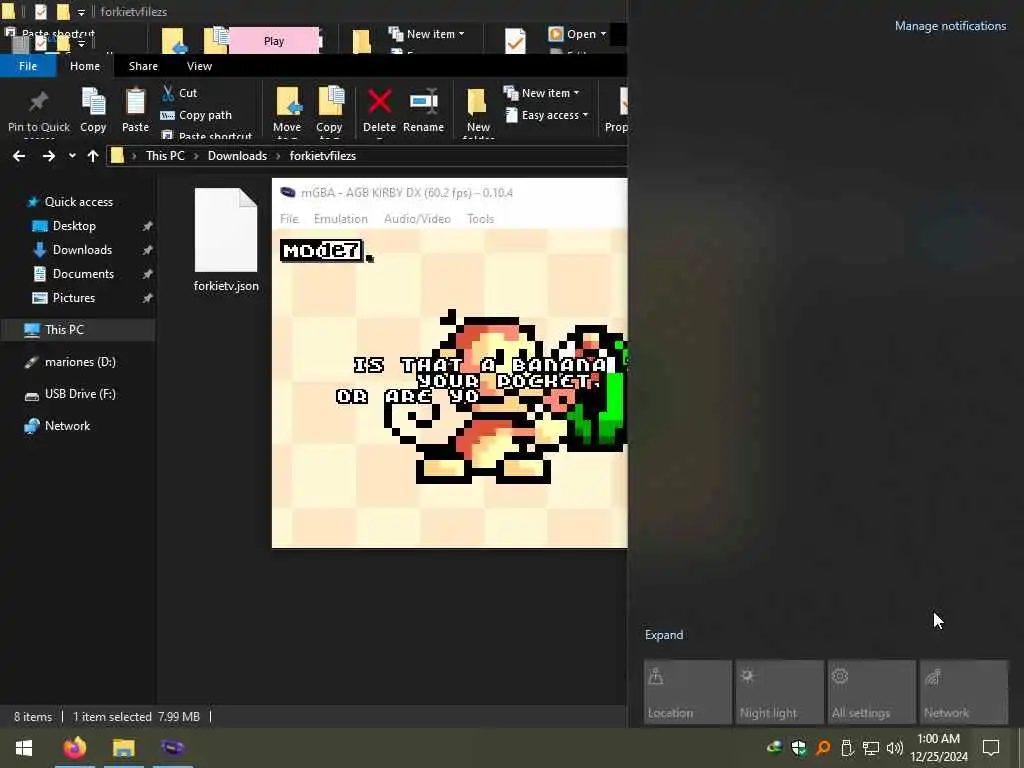Rename the selected file

point(423,110)
